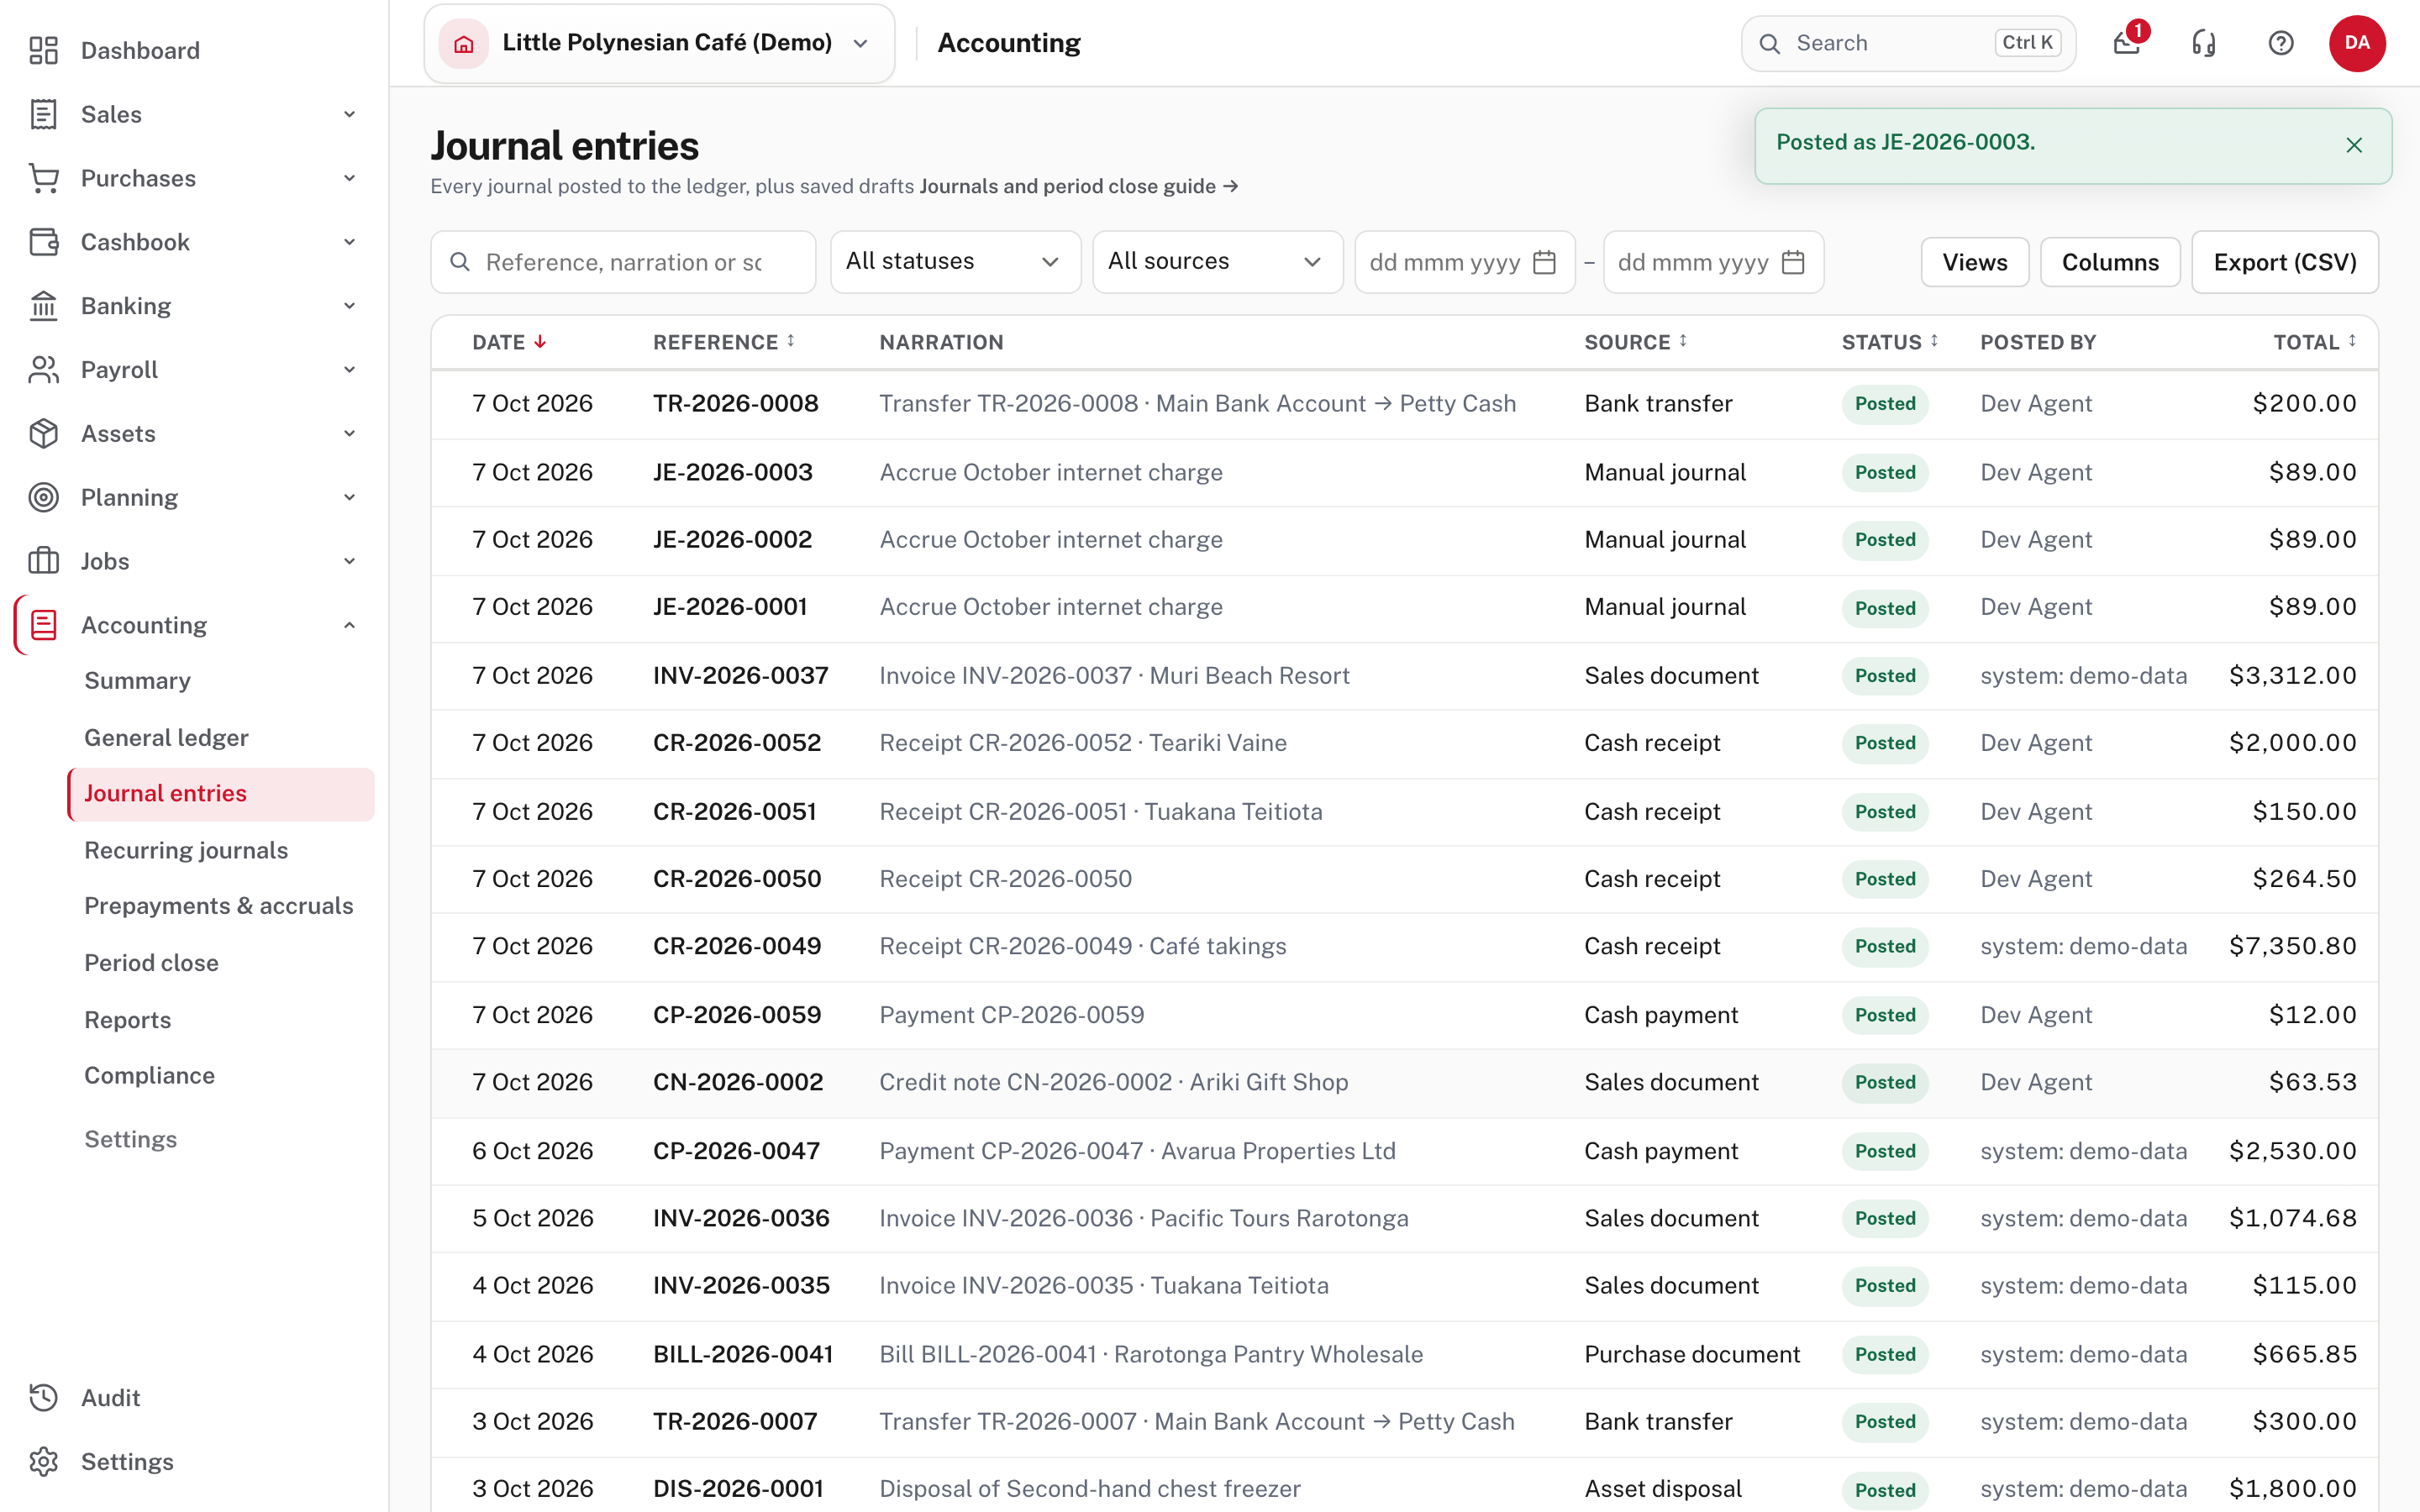Open Recurring journals
The image size is (2420, 1512).
[186, 850]
